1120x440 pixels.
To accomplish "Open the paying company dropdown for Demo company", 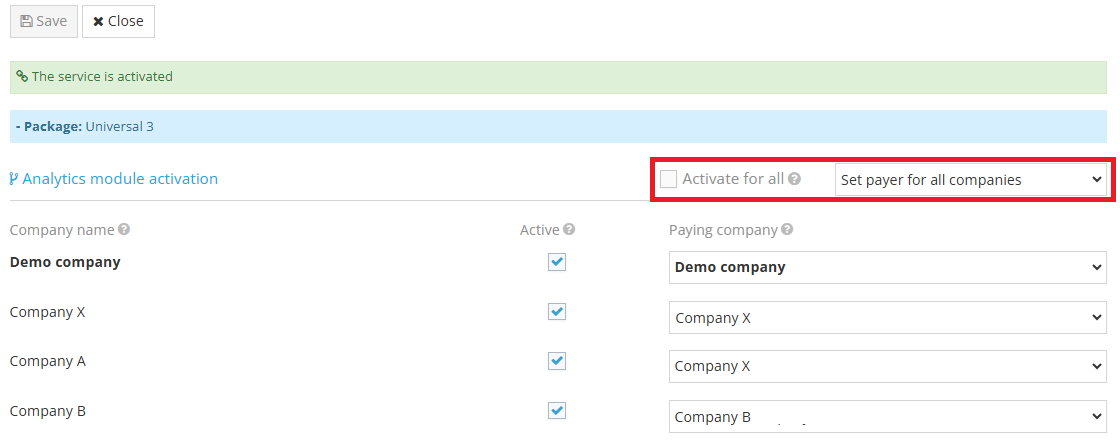I will click(x=887, y=268).
